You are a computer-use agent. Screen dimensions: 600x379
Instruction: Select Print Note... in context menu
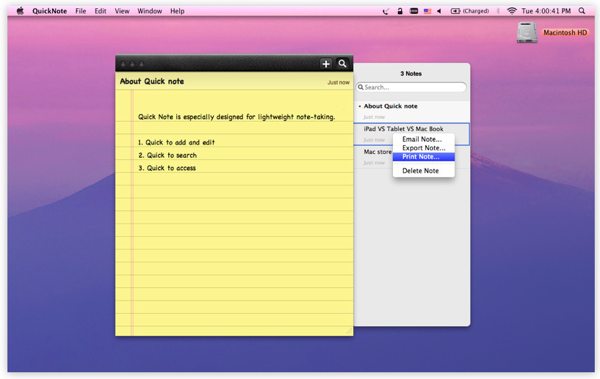(x=424, y=157)
